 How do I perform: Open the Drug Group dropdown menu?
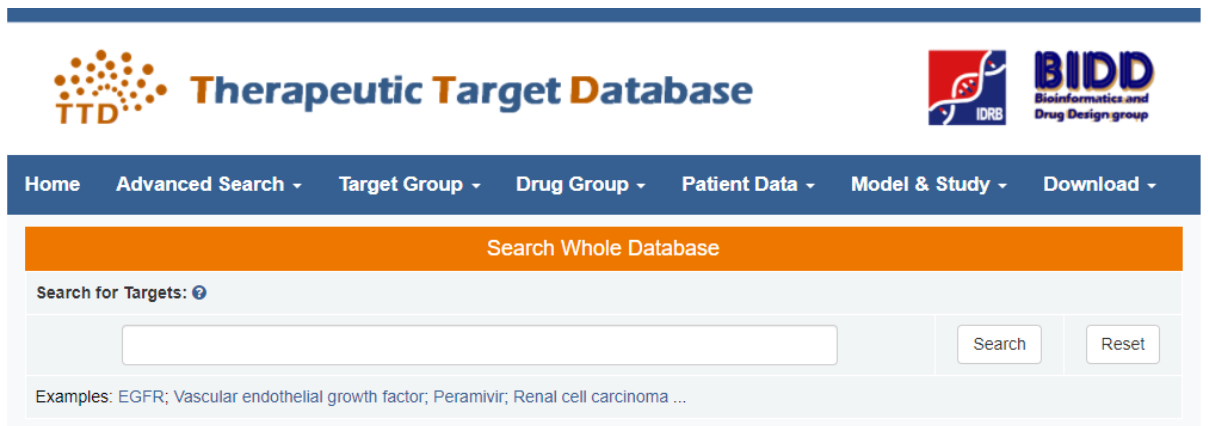(580, 184)
